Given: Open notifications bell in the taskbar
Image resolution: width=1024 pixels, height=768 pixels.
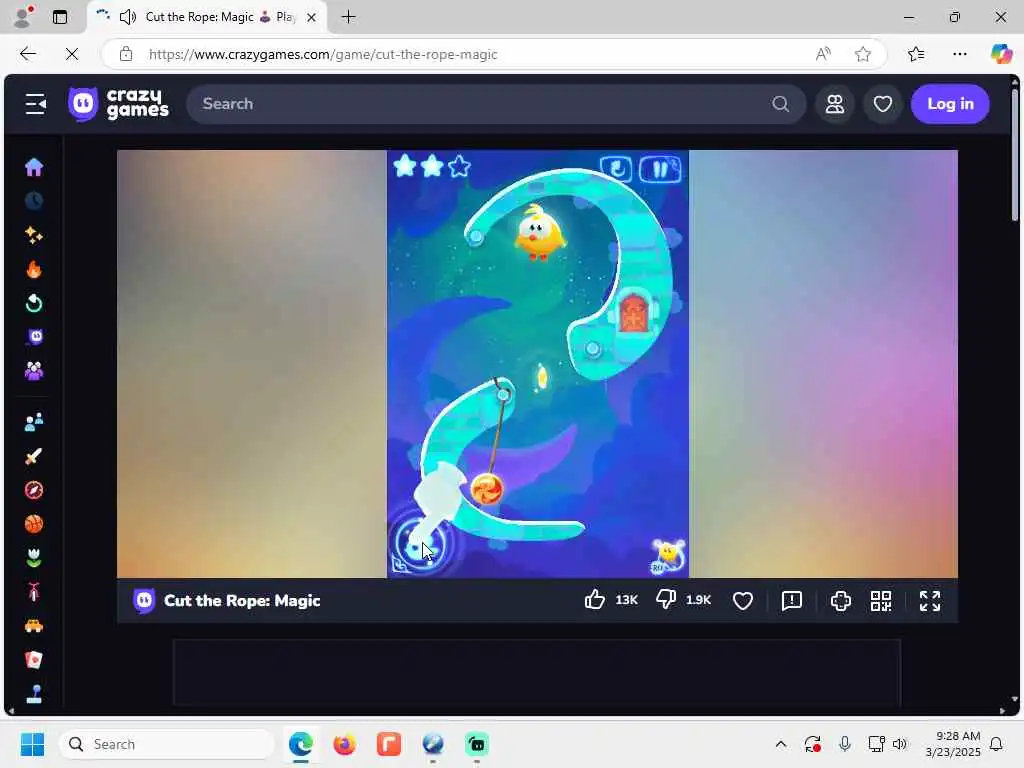Looking at the screenshot, I should [996, 744].
